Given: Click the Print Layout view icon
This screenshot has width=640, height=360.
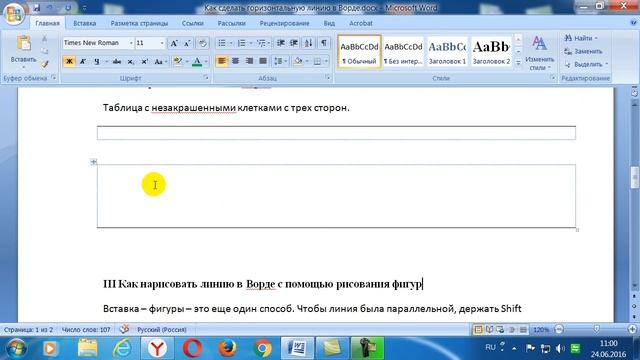Looking at the screenshot, I should [x=478, y=329].
